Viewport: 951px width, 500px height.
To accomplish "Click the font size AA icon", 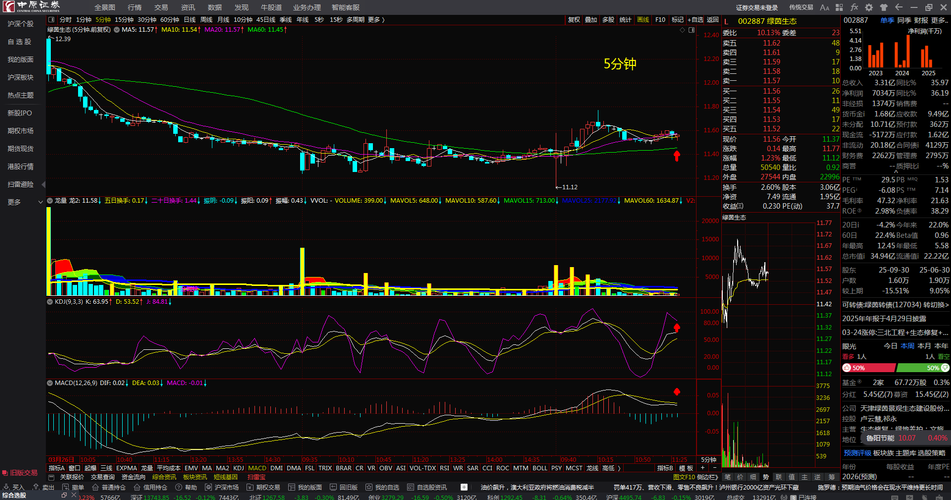I will [824, 7].
